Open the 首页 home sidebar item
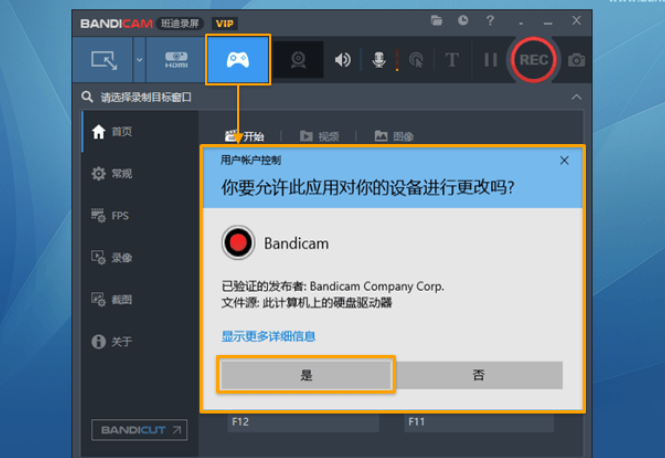 pos(140,131)
